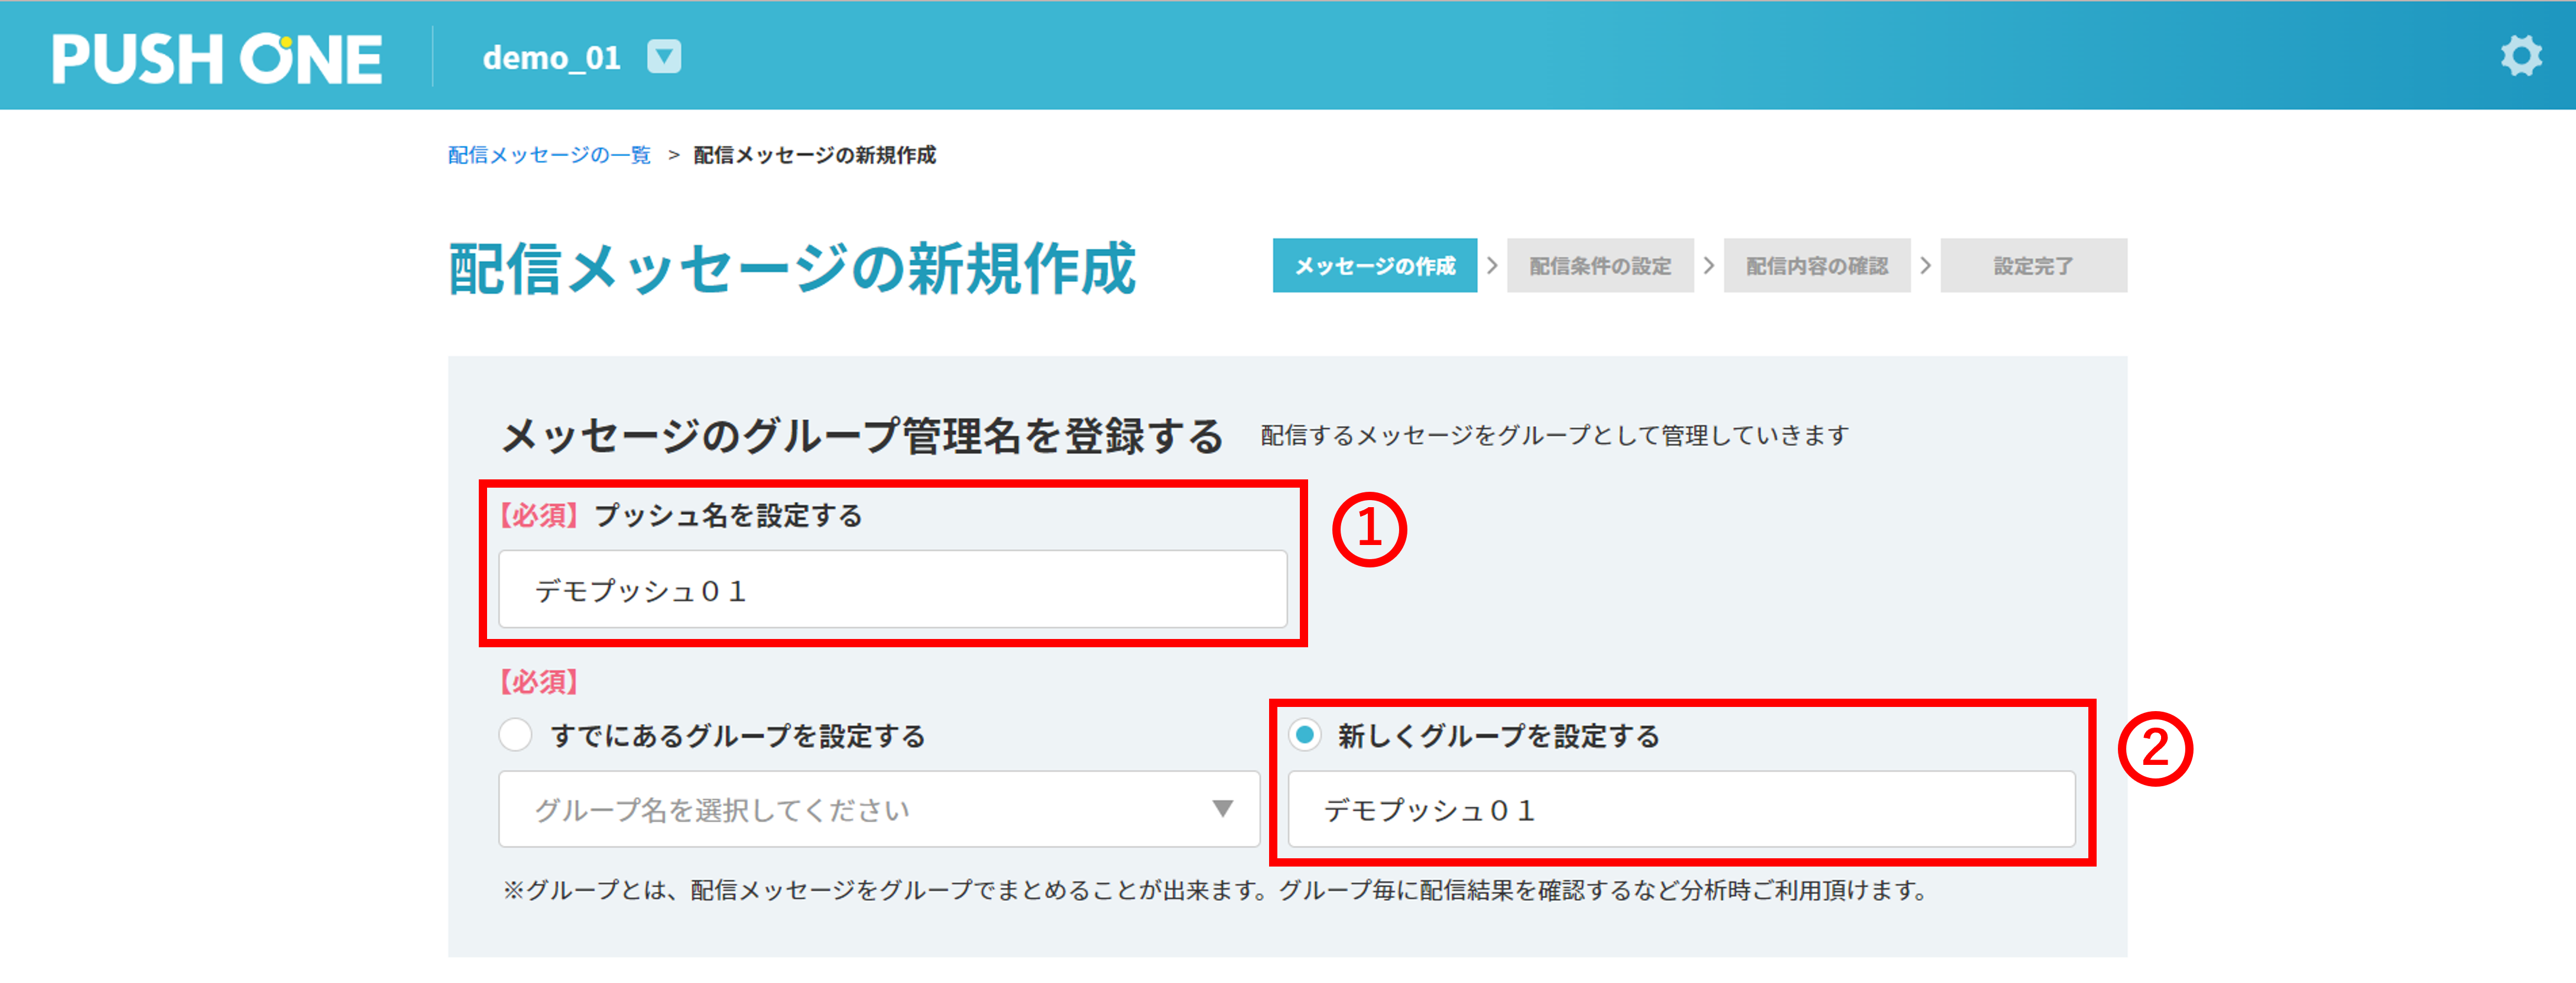Open the demo_01 account dropdown arrow

664,57
